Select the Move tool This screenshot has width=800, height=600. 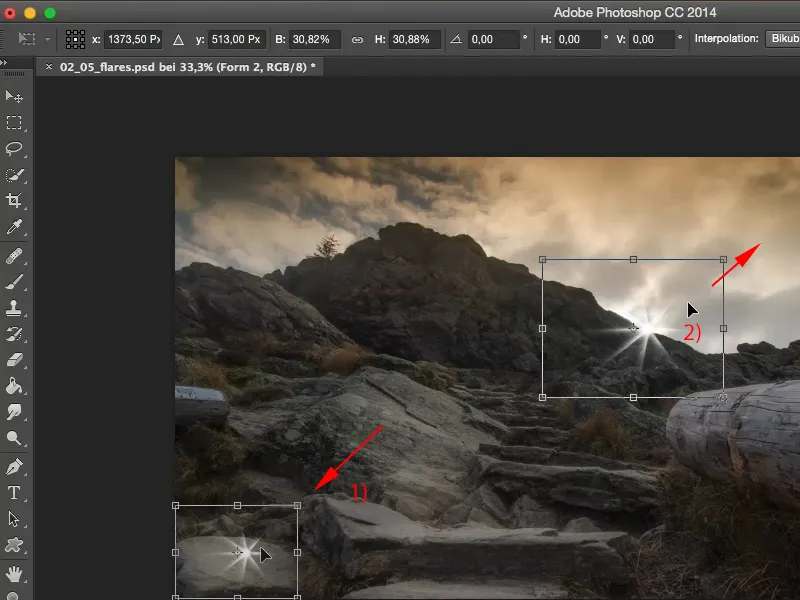[x=14, y=96]
